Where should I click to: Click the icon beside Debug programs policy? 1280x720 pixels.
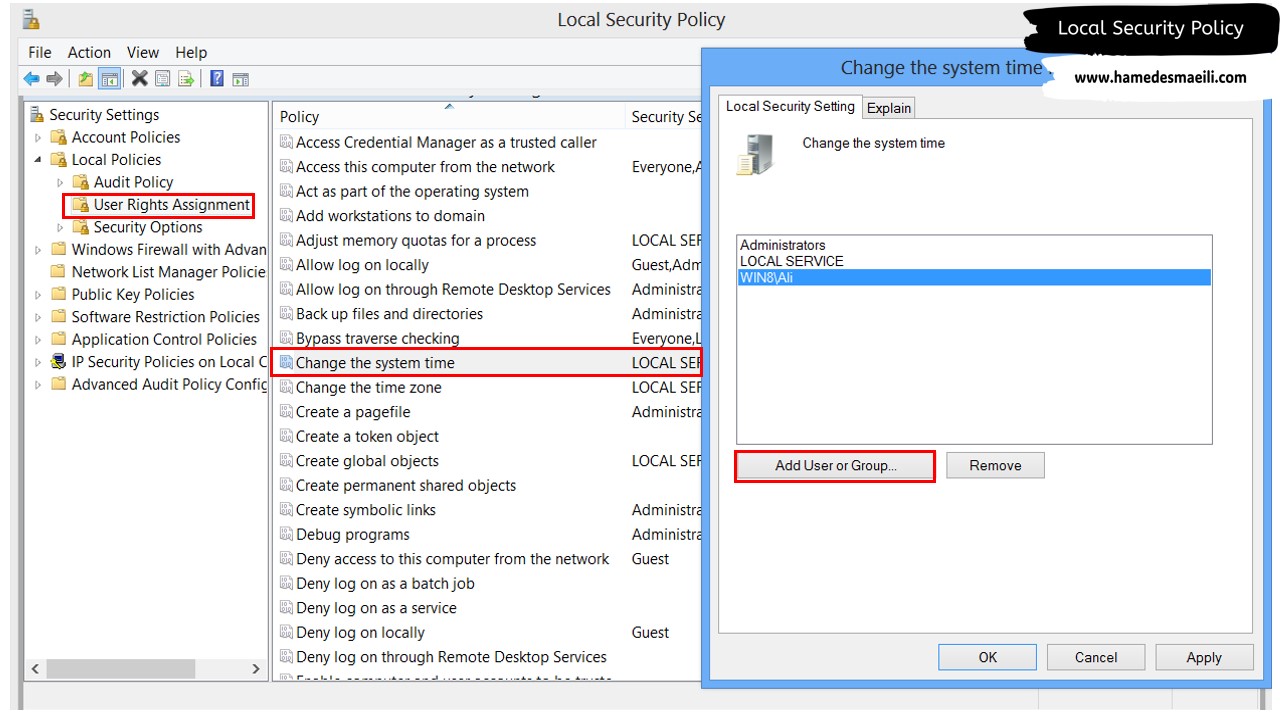[x=286, y=535]
